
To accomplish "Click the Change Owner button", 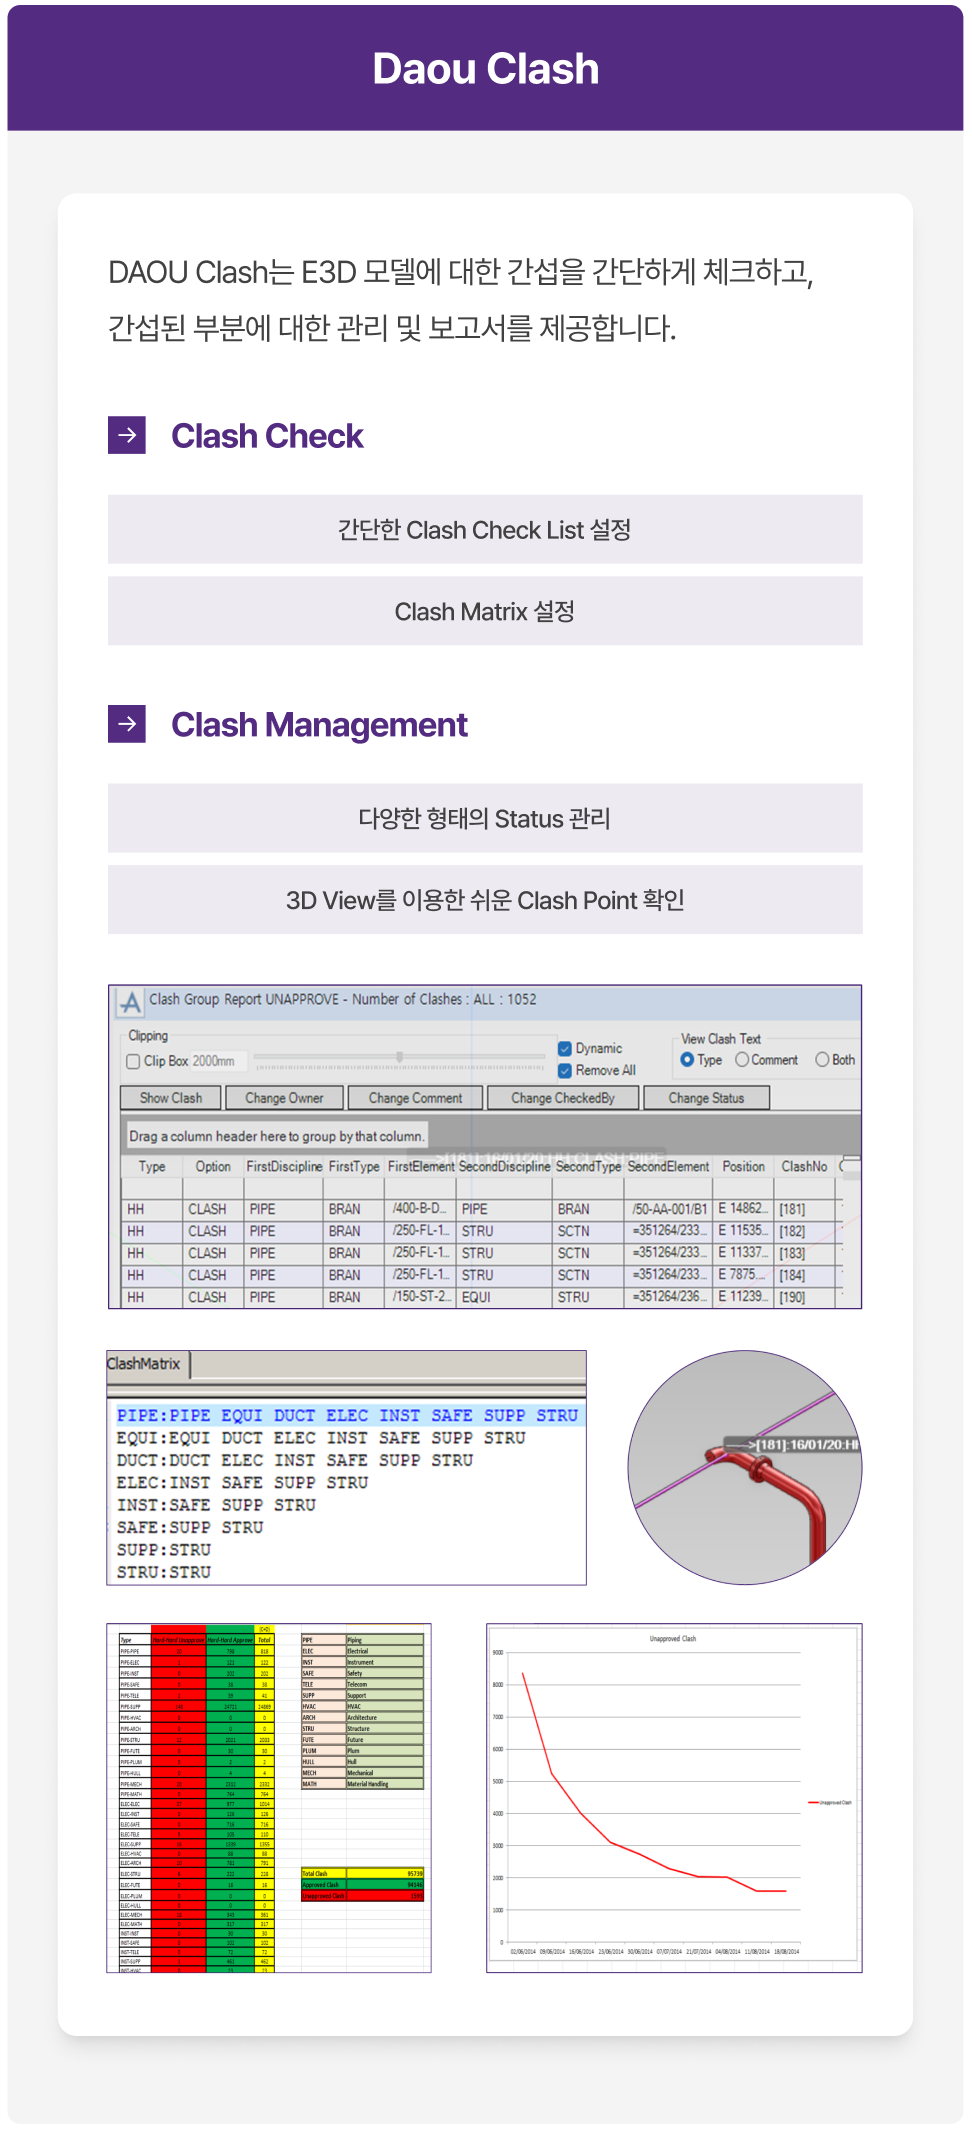I will pyautogui.click(x=284, y=1098).
